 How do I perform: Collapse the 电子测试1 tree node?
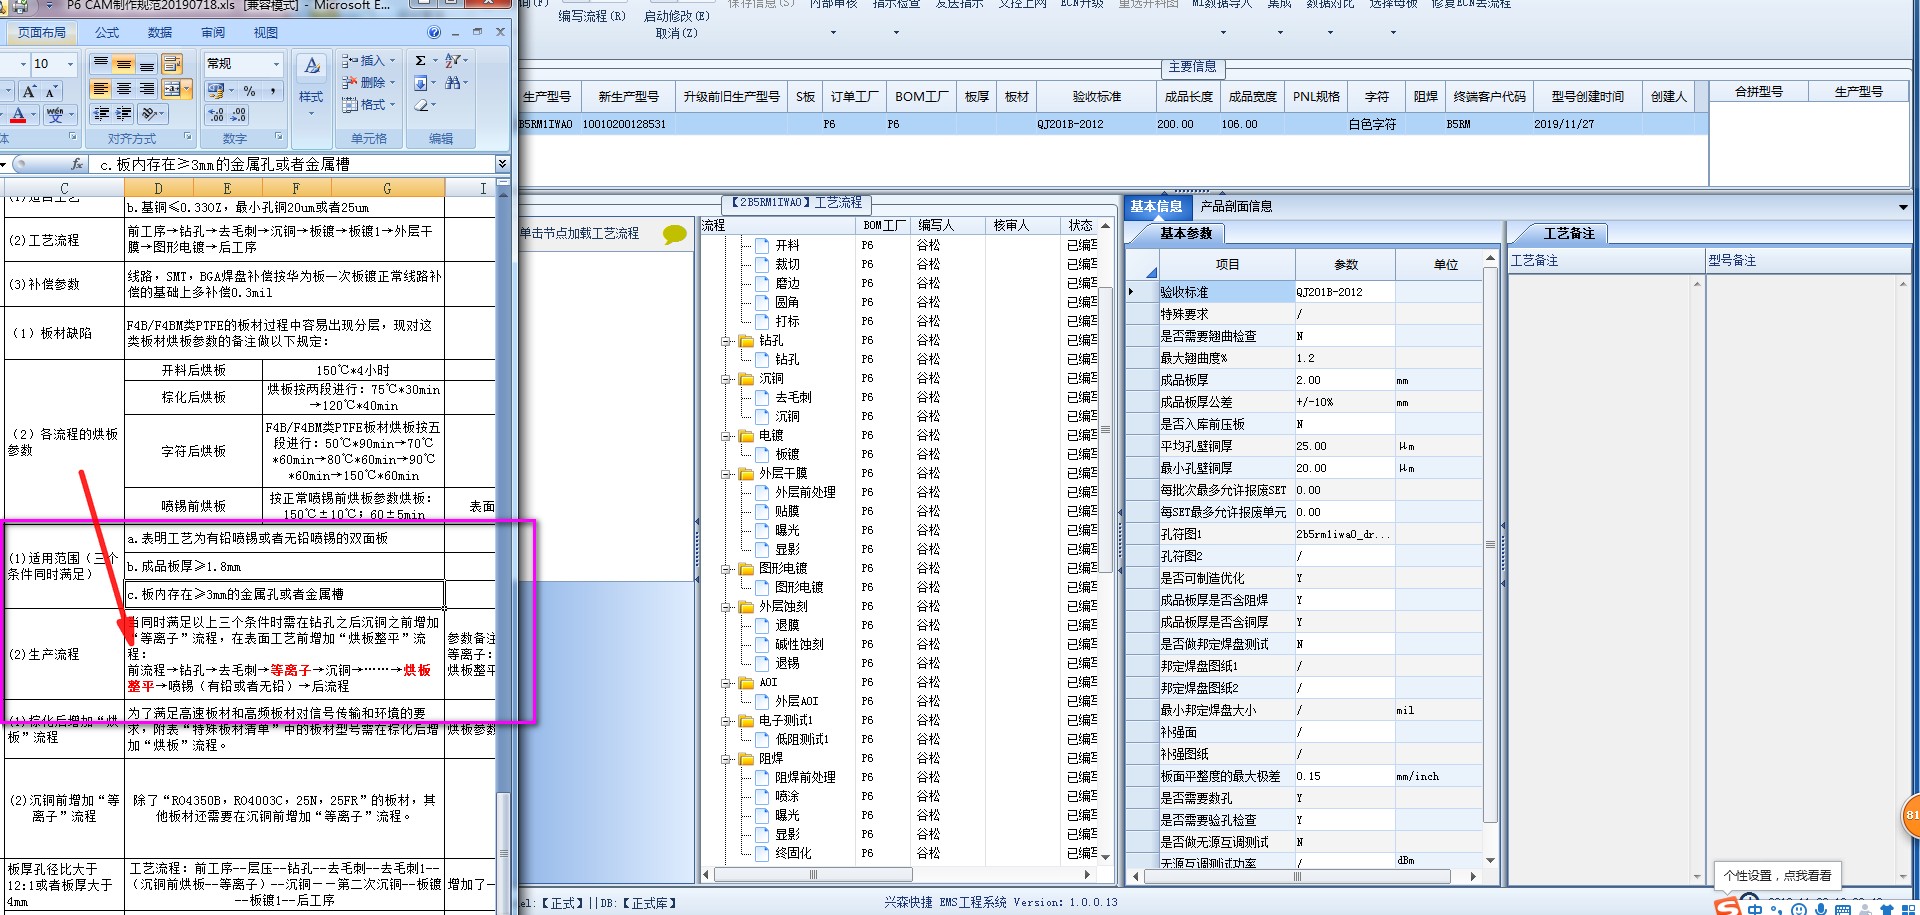pyautogui.click(x=726, y=721)
